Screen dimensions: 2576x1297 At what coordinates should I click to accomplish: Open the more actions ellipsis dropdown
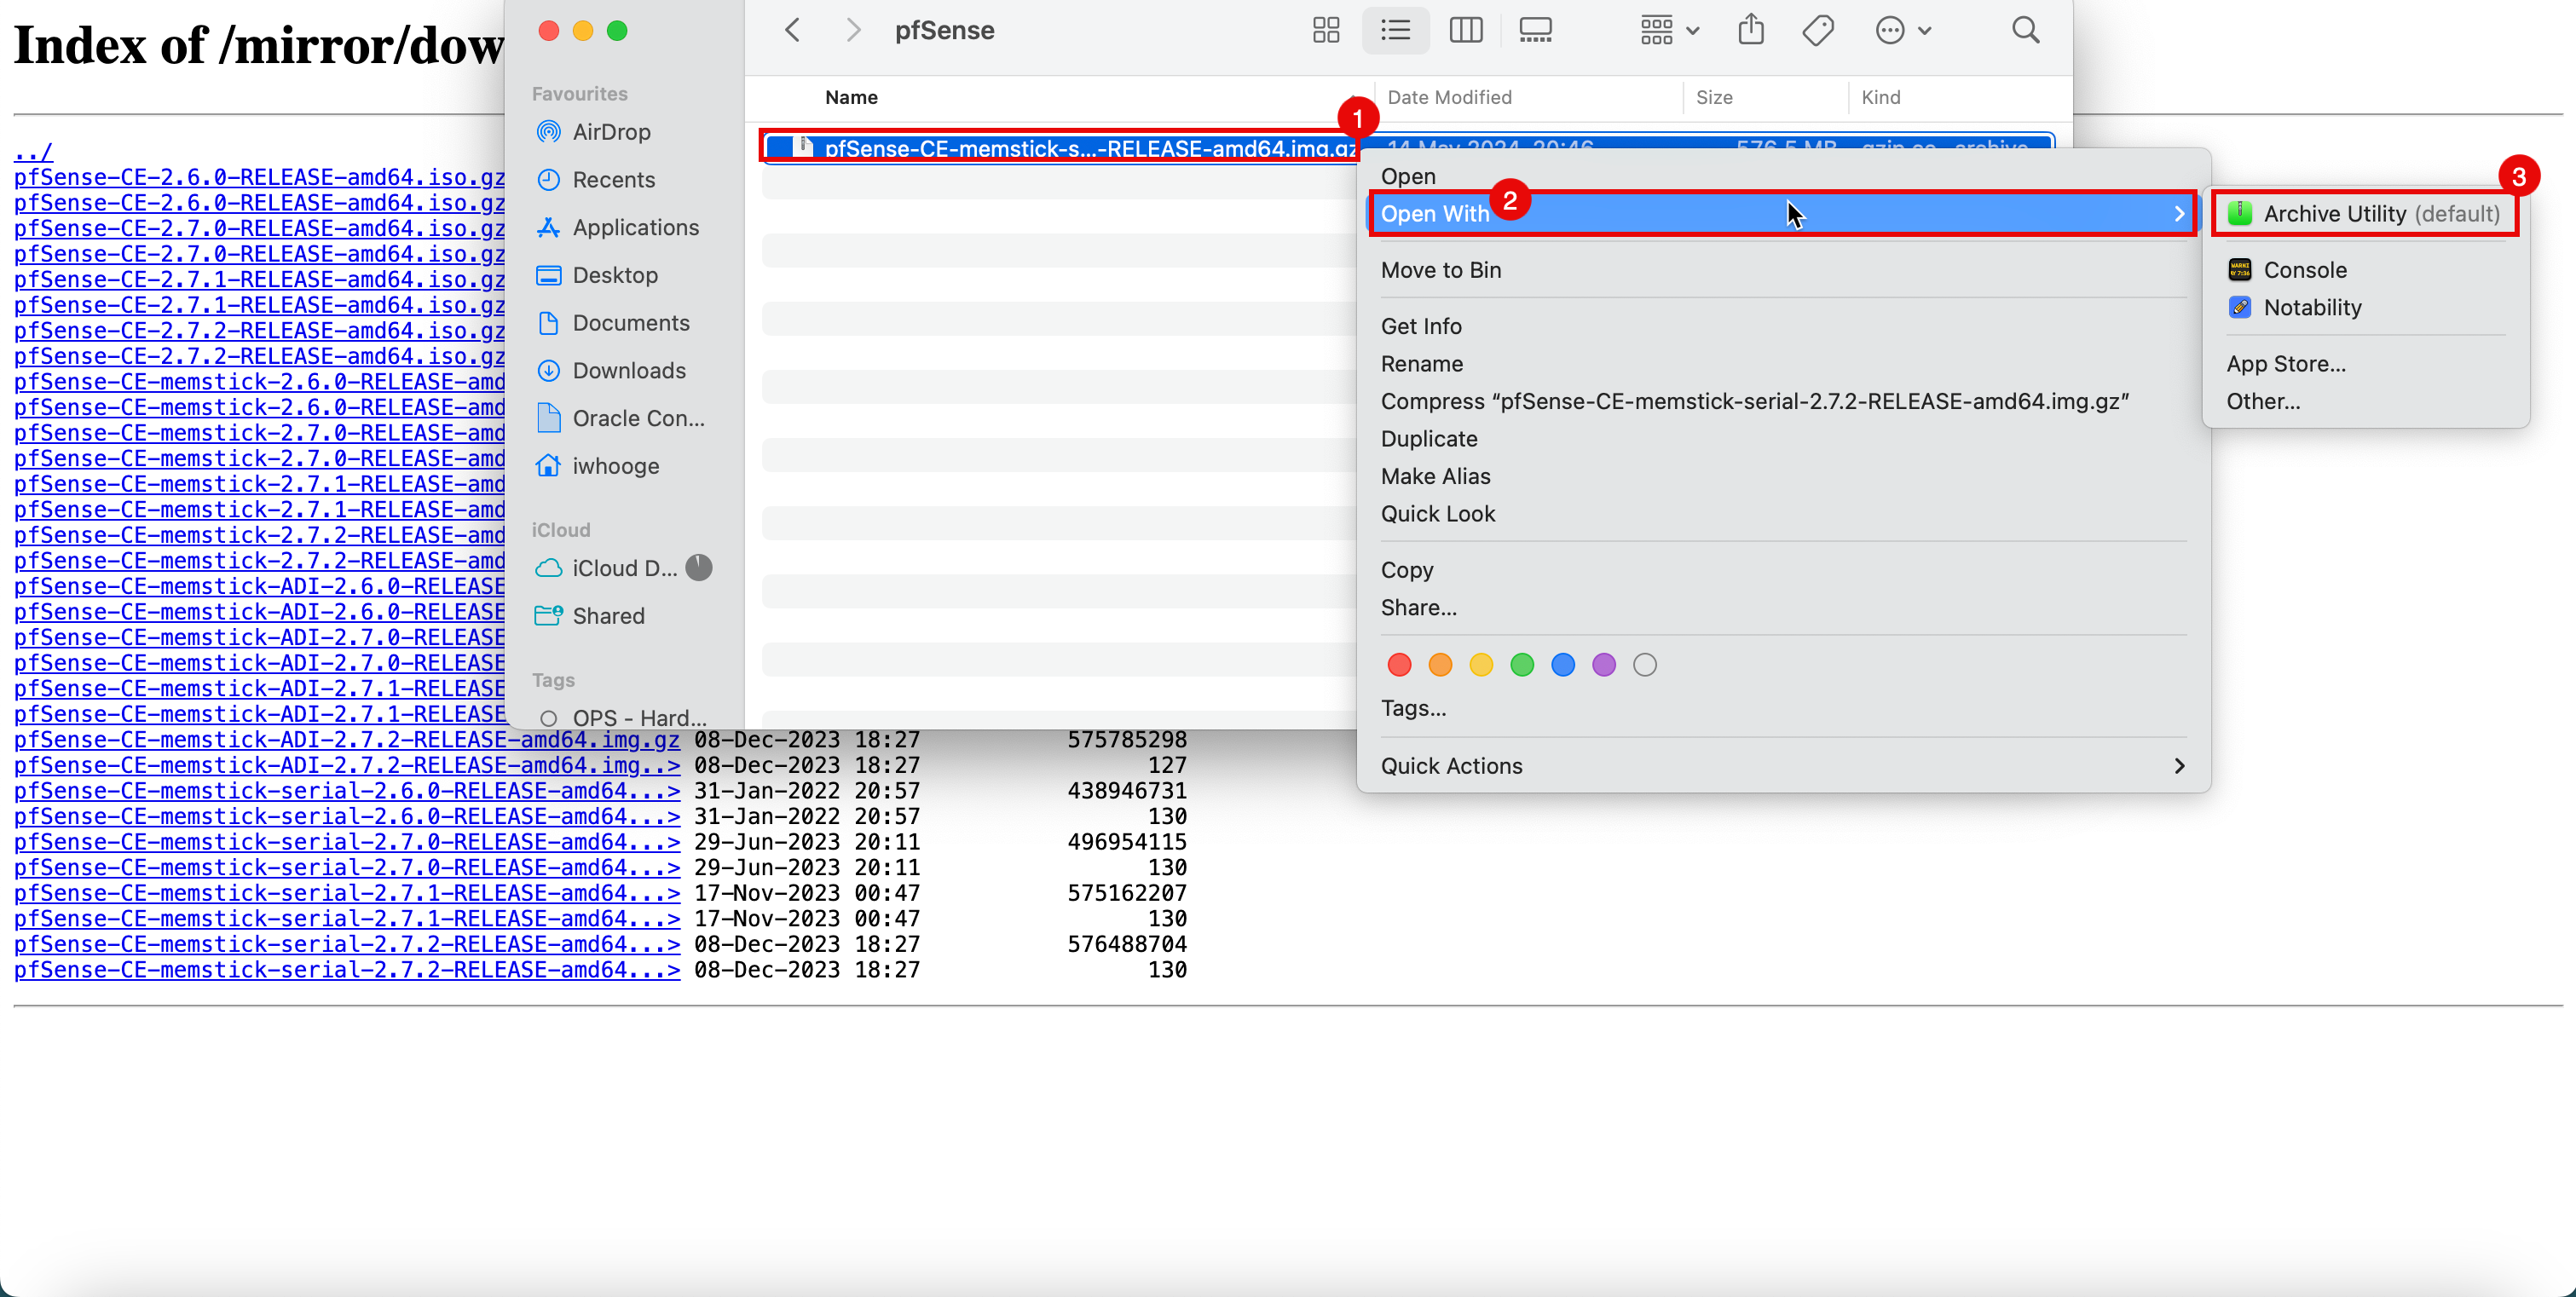click(x=1902, y=30)
